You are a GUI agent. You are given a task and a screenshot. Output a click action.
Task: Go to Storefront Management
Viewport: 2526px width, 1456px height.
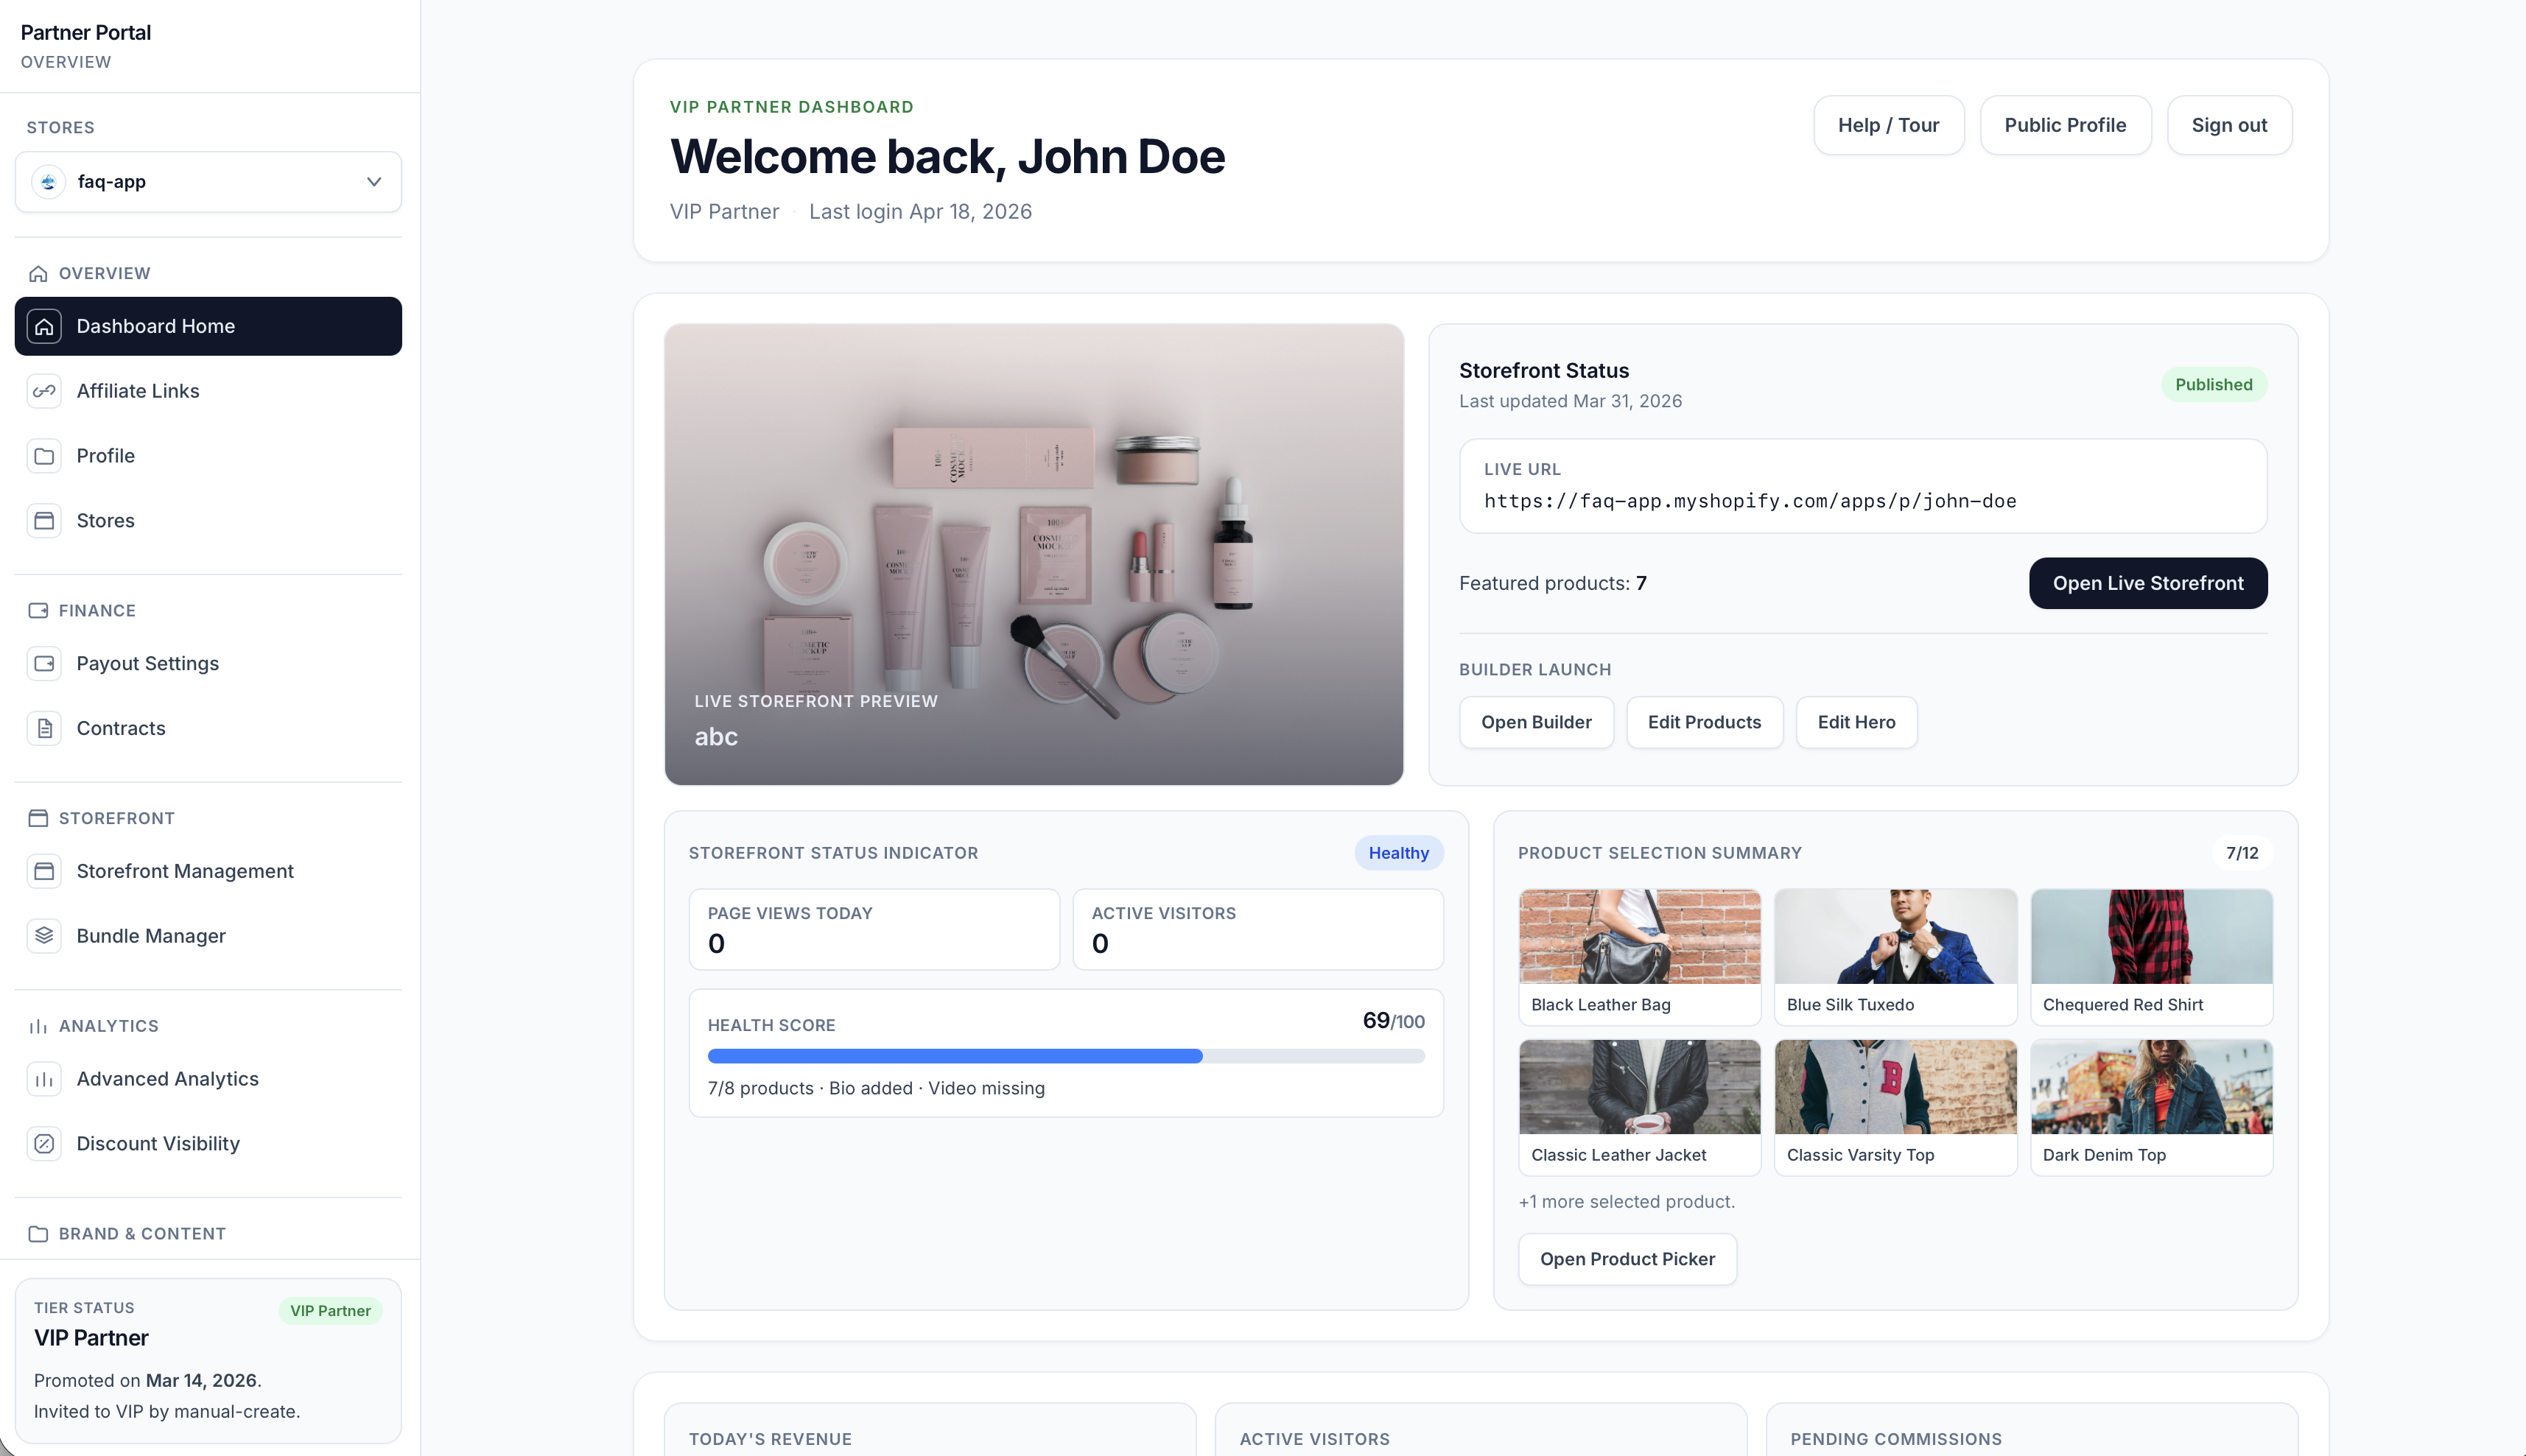208,871
